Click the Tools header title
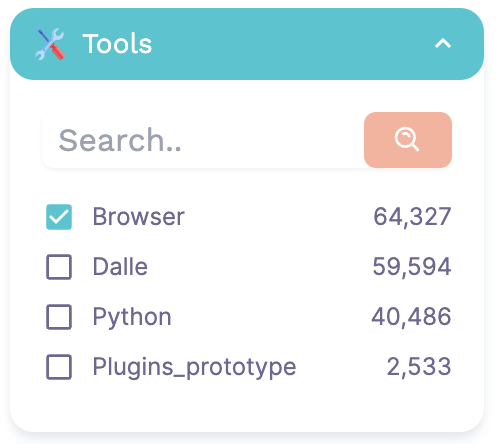 click(117, 44)
